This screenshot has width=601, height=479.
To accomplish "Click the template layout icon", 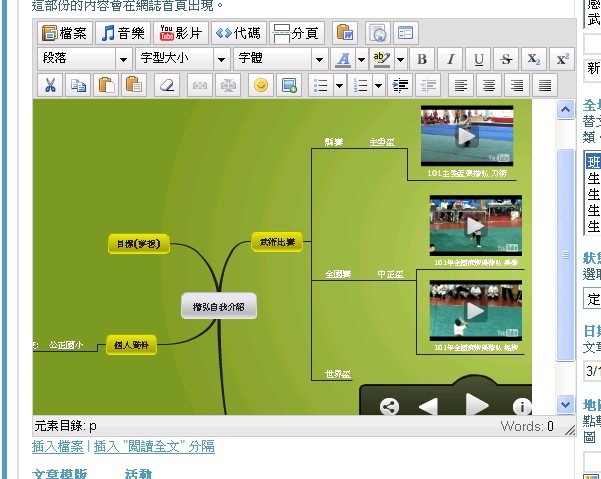I will (x=406, y=33).
